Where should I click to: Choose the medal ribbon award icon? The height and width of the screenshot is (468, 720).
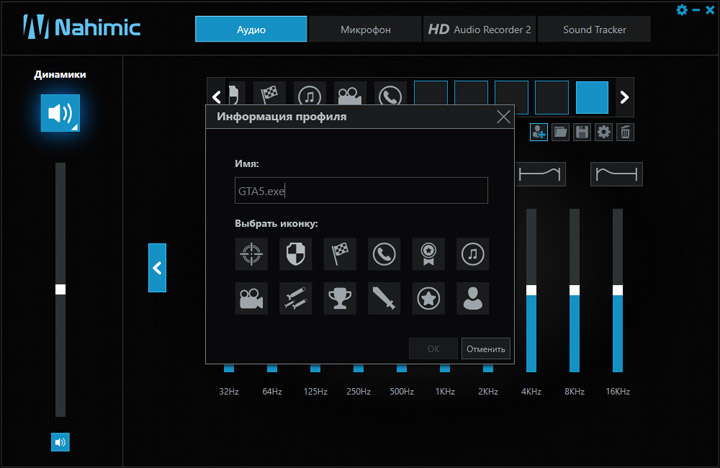(428, 254)
